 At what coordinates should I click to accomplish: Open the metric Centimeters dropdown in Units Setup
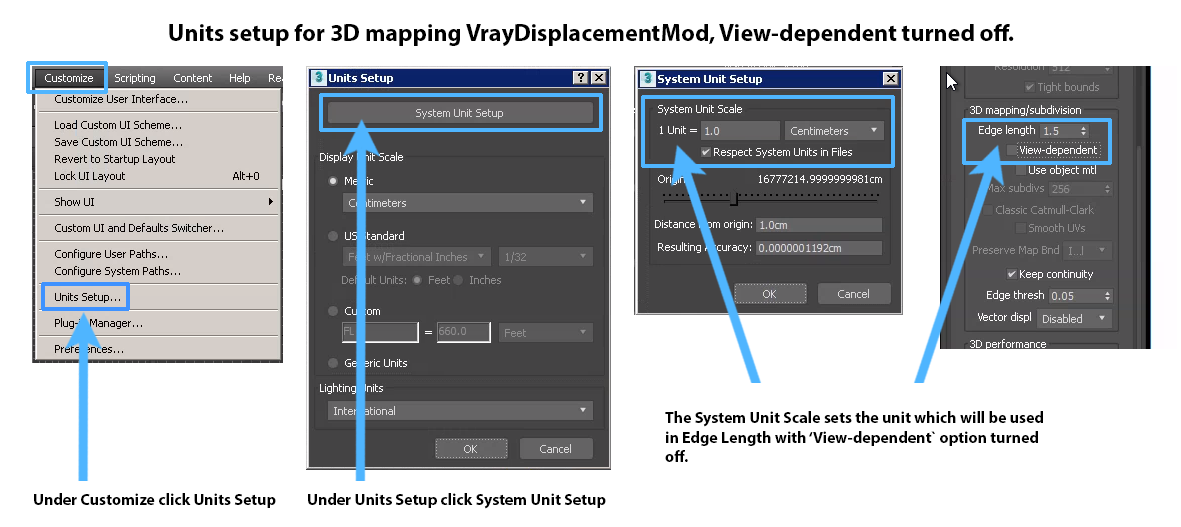click(467, 203)
